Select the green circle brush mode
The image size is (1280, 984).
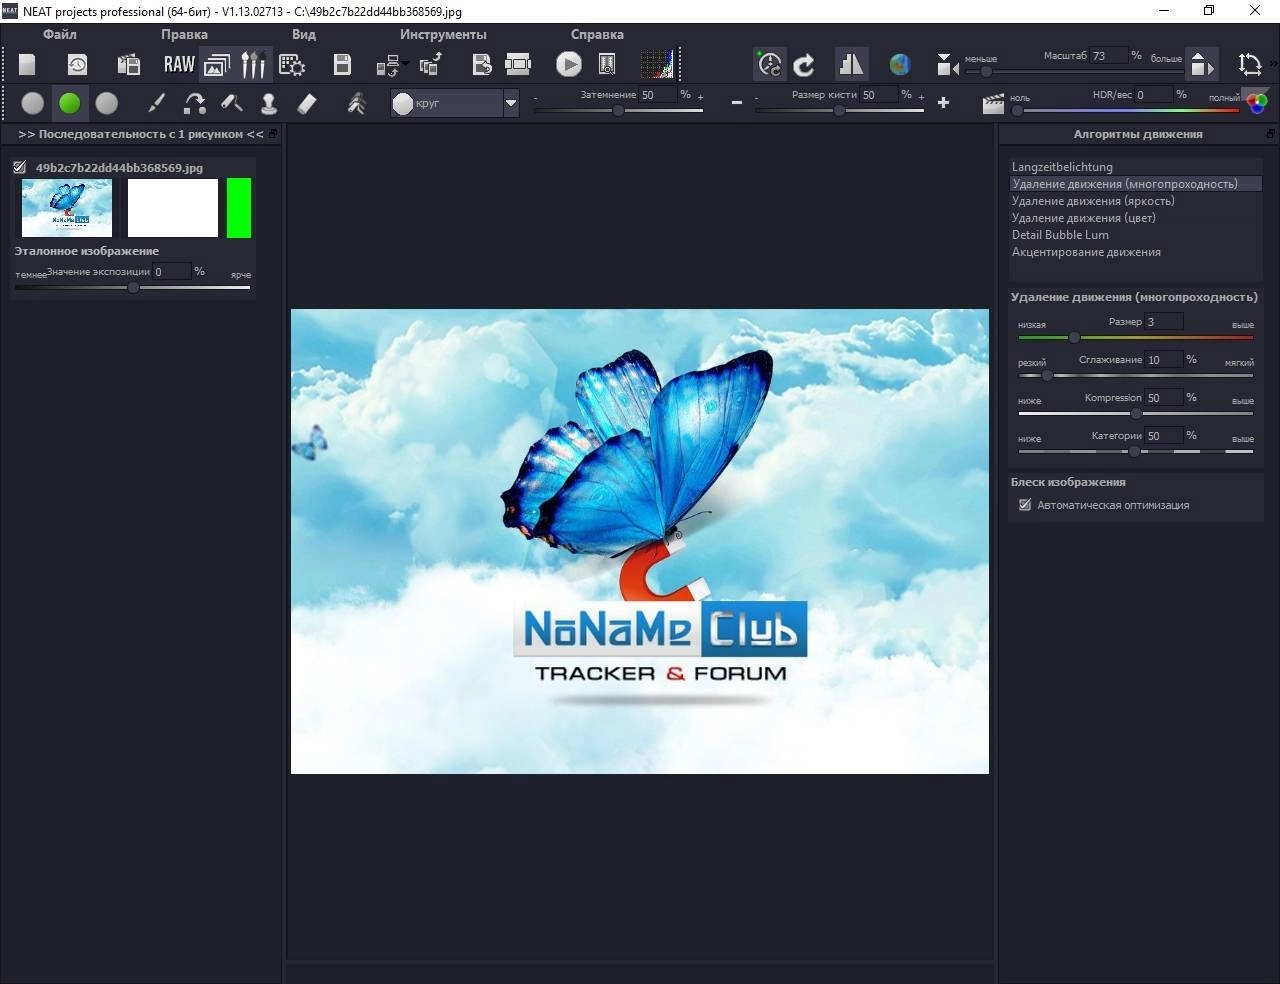pyautogui.click(x=70, y=103)
